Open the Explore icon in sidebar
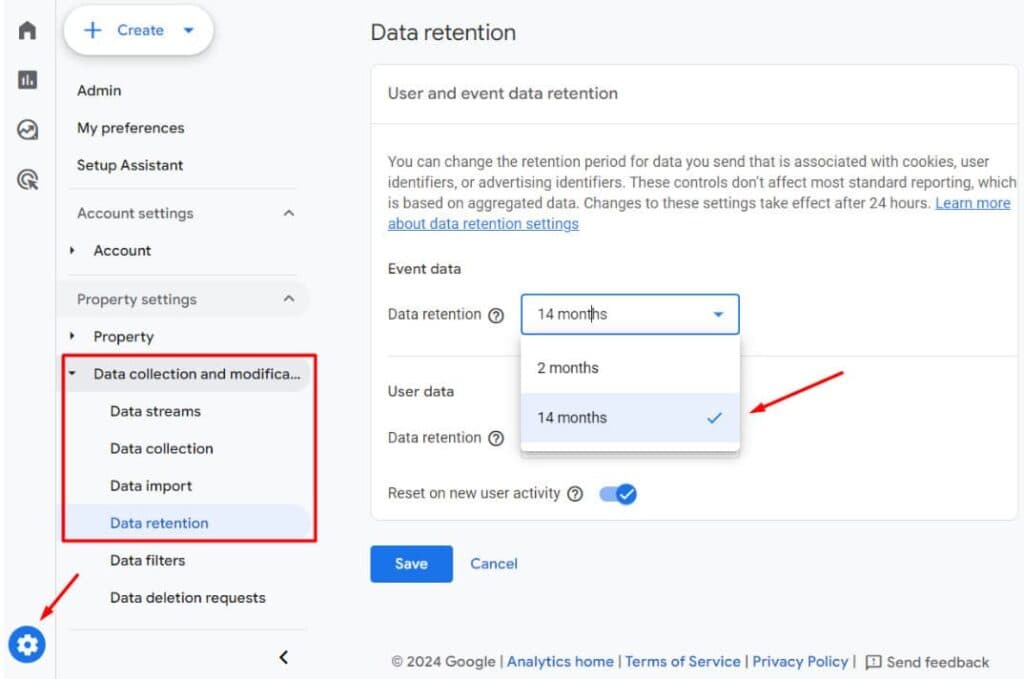 27,130
